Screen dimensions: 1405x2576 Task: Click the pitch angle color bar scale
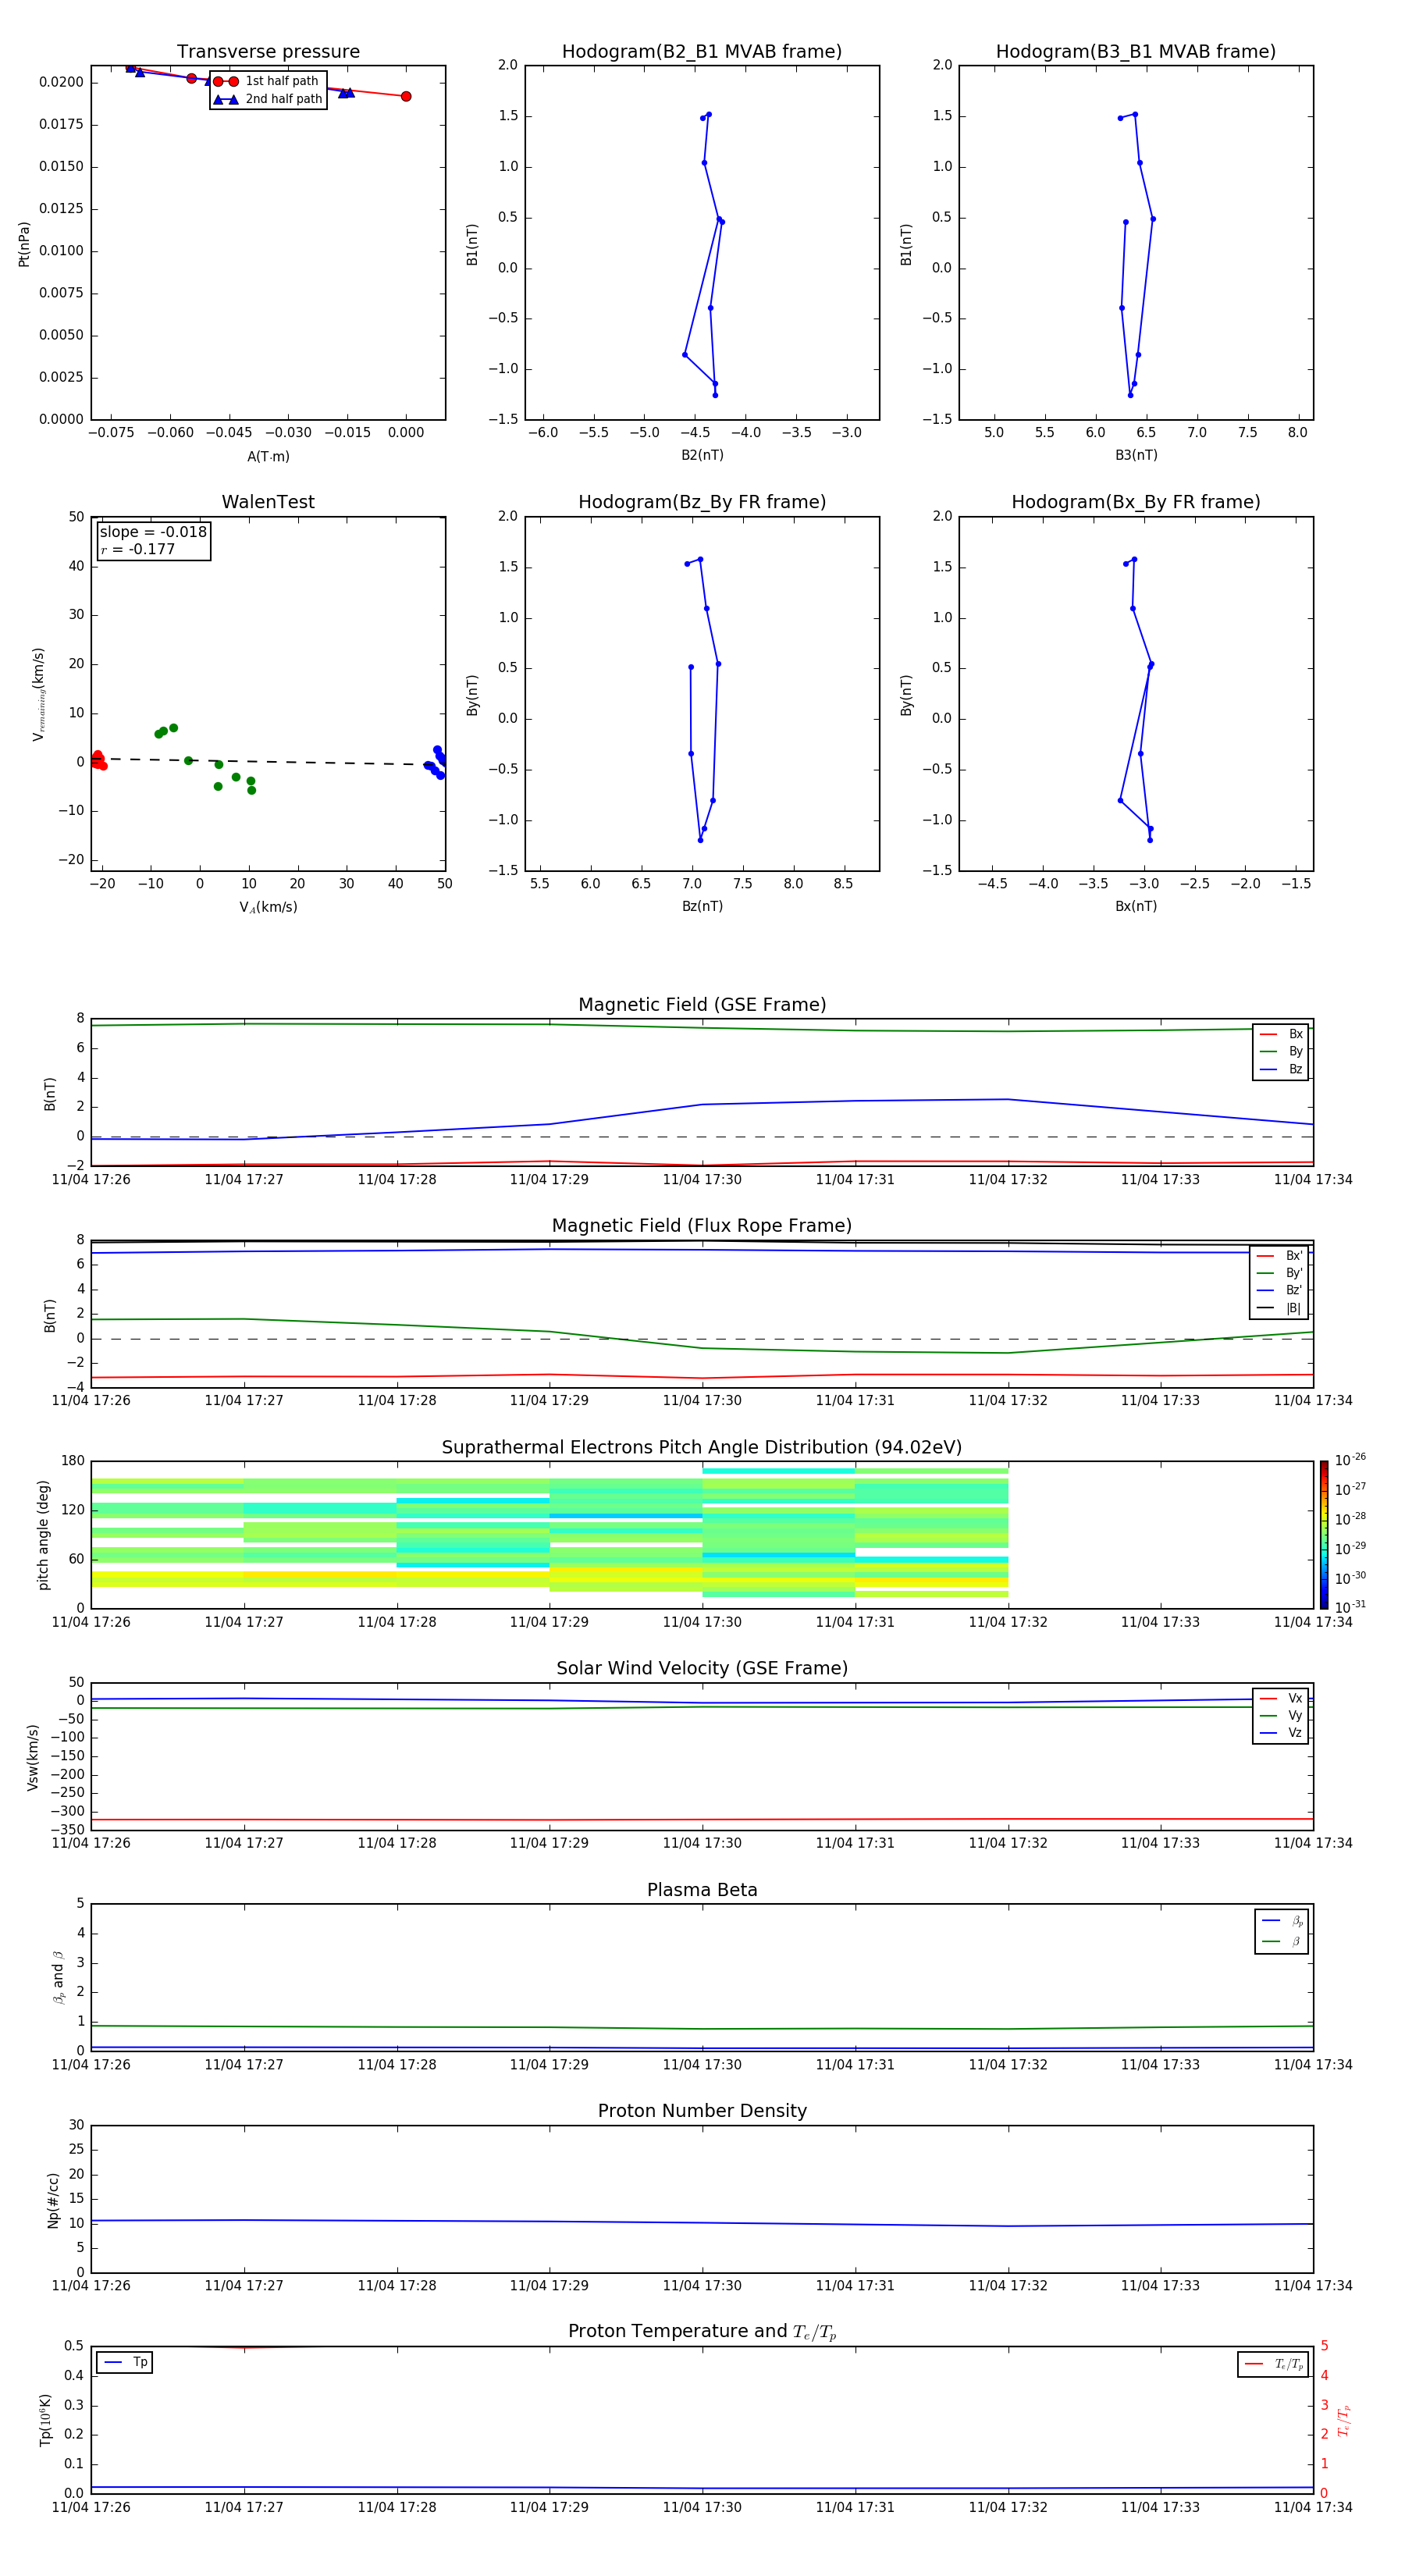pyautogui.click(x=1324, y=1534)
